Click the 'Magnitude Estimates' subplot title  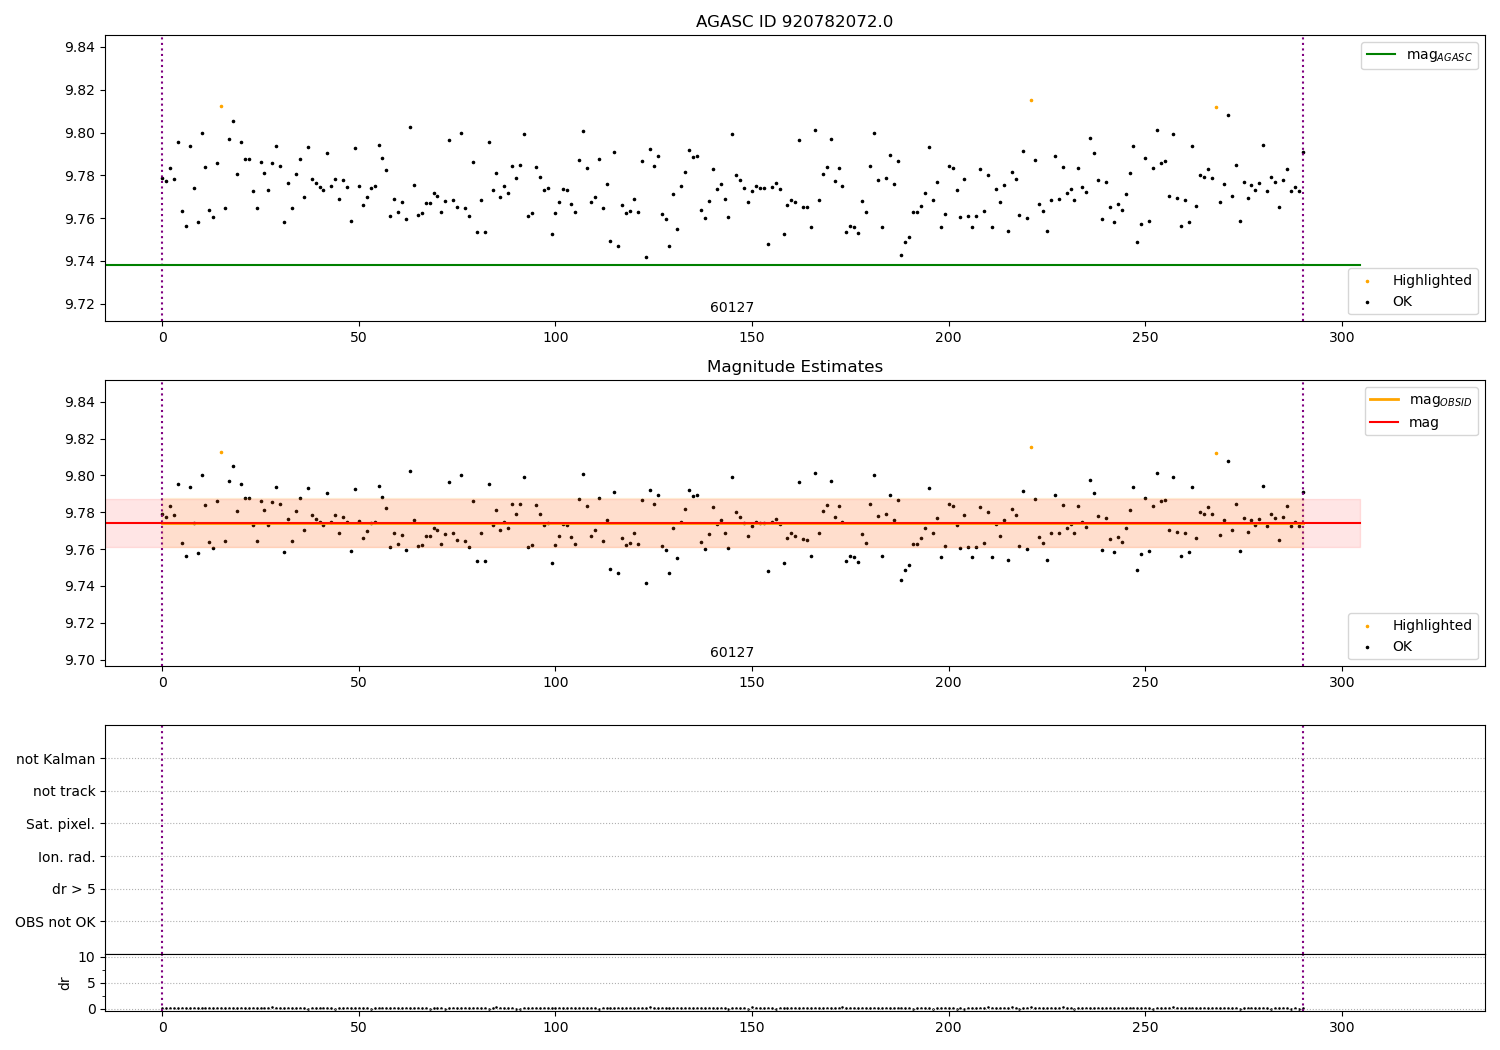click(794, 367)
